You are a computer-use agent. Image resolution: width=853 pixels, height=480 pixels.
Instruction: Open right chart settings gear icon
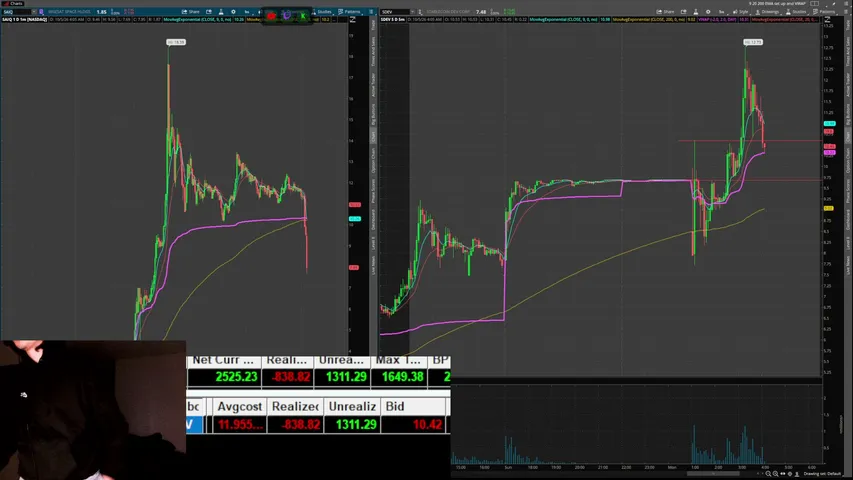pyautogui.click(x=708, y=11)
